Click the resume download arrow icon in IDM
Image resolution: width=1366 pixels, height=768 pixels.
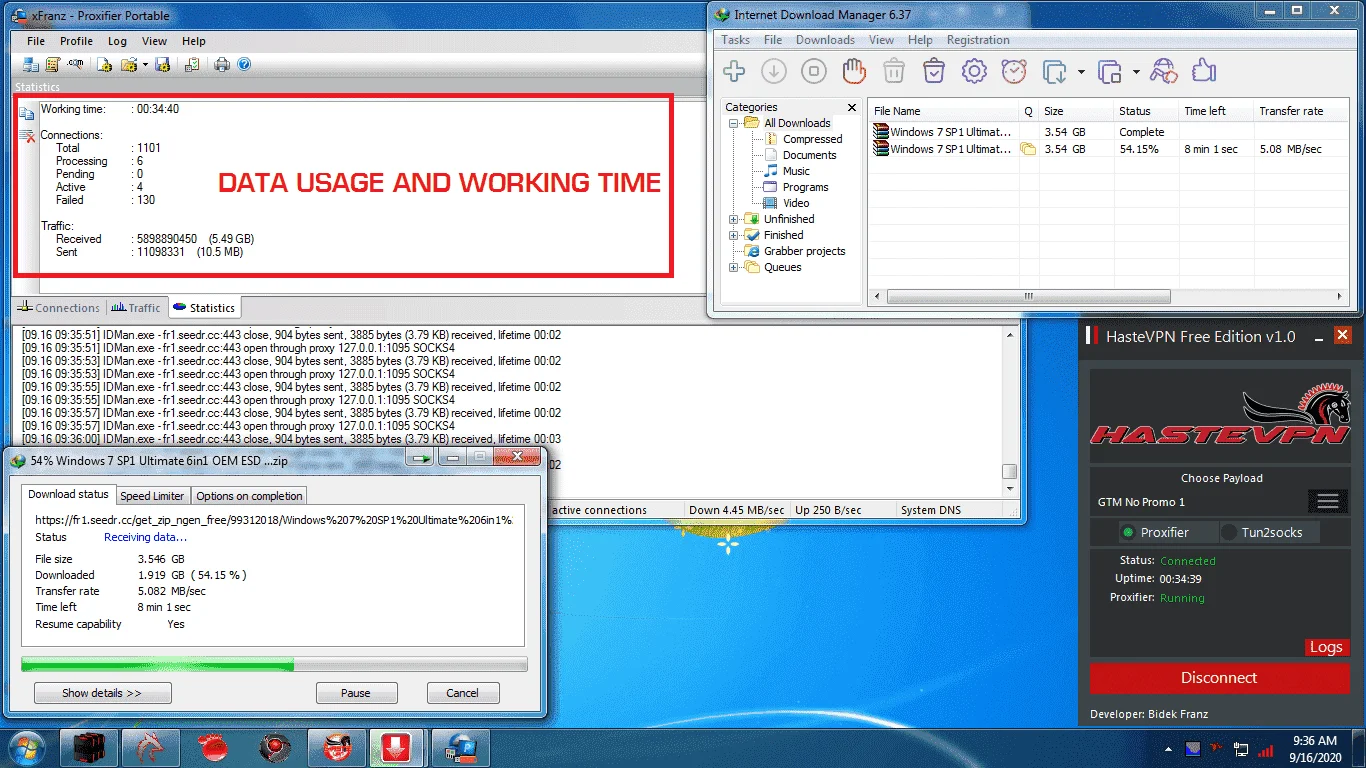(774, 71)
